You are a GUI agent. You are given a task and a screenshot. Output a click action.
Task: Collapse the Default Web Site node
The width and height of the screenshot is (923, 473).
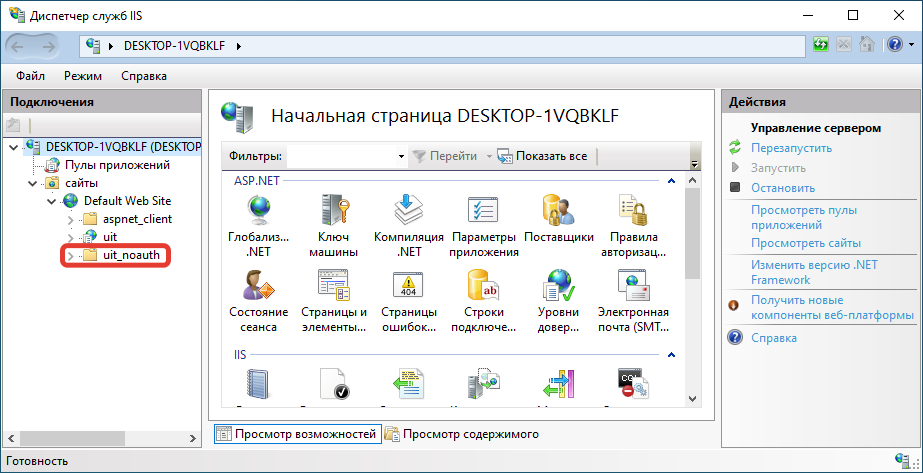pos(51,201)
